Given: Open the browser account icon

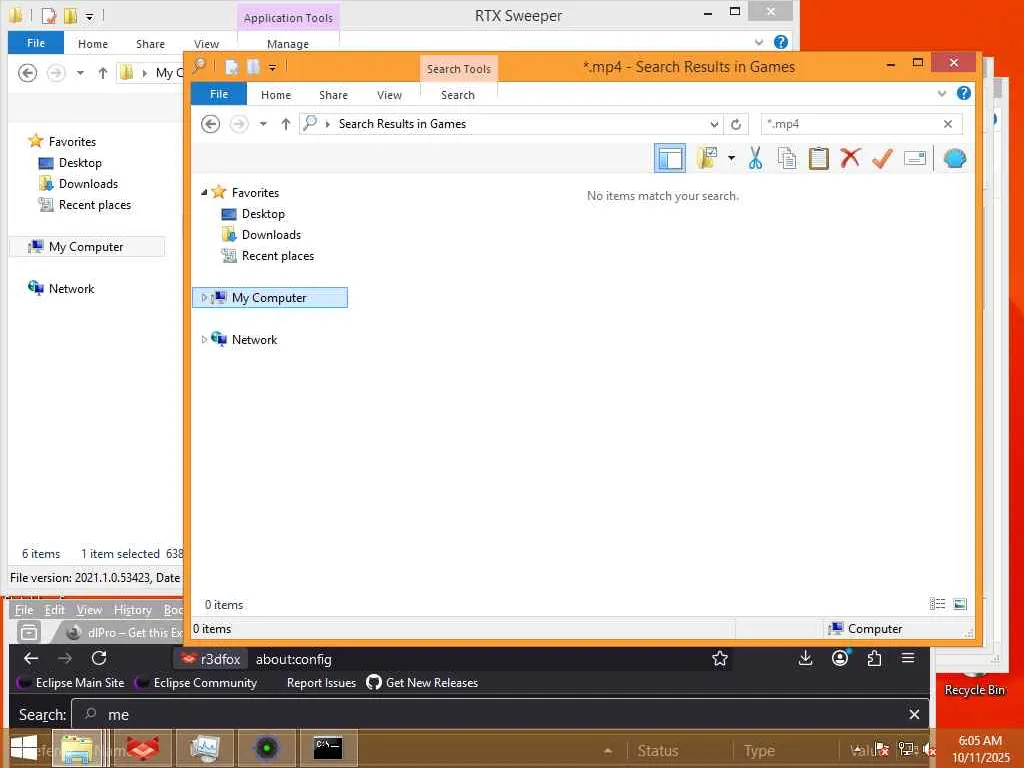Looking at the screenshot, I should (840, 658).
